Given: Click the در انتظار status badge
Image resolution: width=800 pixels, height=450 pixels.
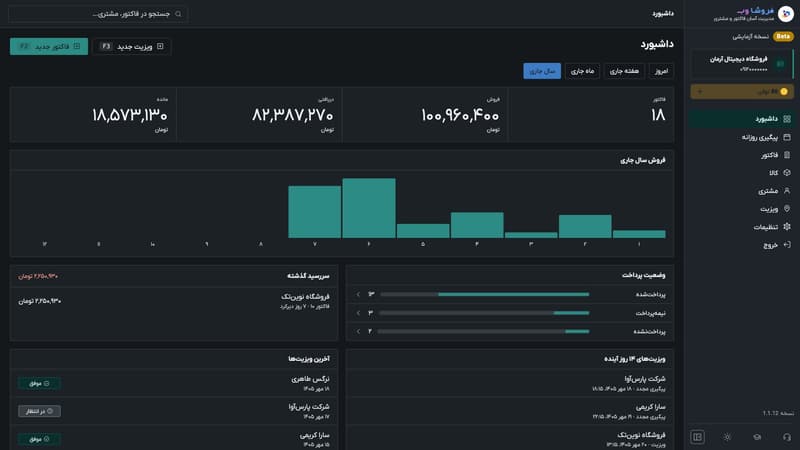Looking at the screenshot, I should (x=39, y=411).
